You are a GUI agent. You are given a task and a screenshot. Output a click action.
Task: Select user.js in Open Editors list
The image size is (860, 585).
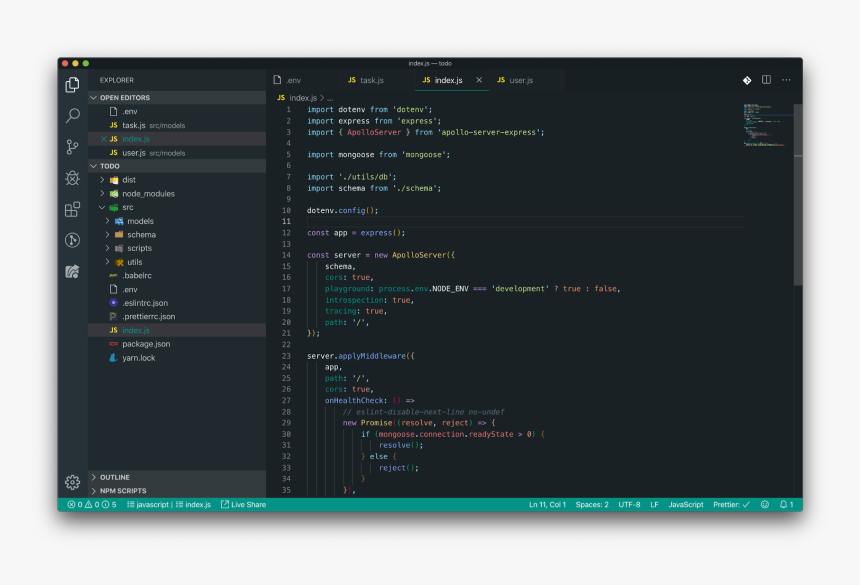(x=177, y=152)
